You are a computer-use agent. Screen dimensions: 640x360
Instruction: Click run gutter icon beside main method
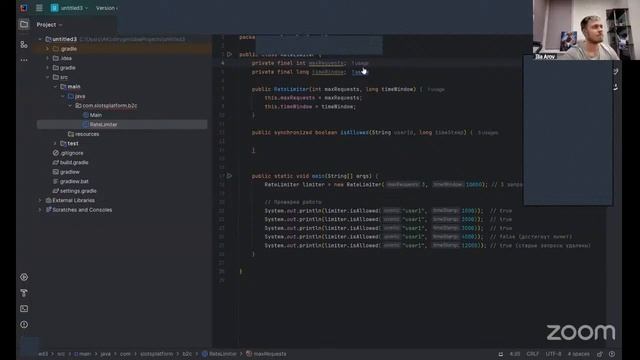[x=229, y=176]
